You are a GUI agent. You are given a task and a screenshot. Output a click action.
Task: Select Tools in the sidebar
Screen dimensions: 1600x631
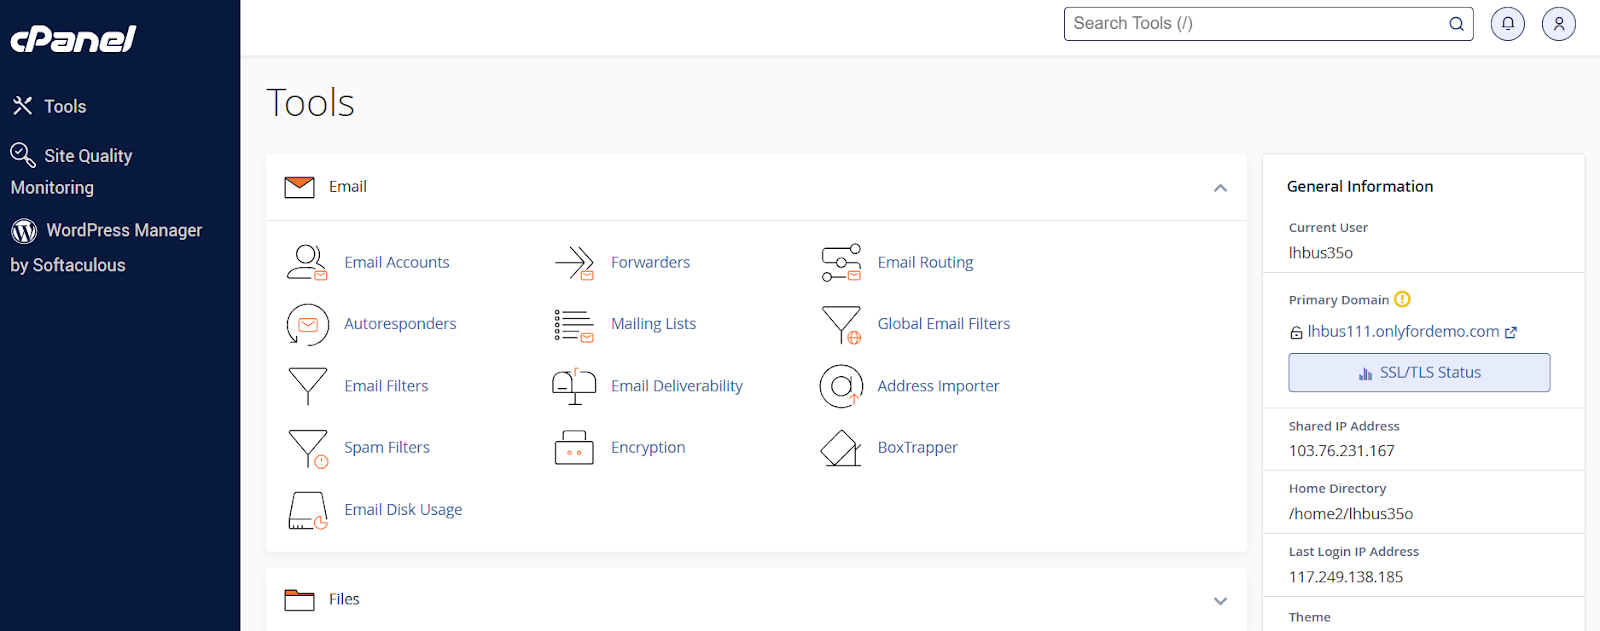coord(65,106)
